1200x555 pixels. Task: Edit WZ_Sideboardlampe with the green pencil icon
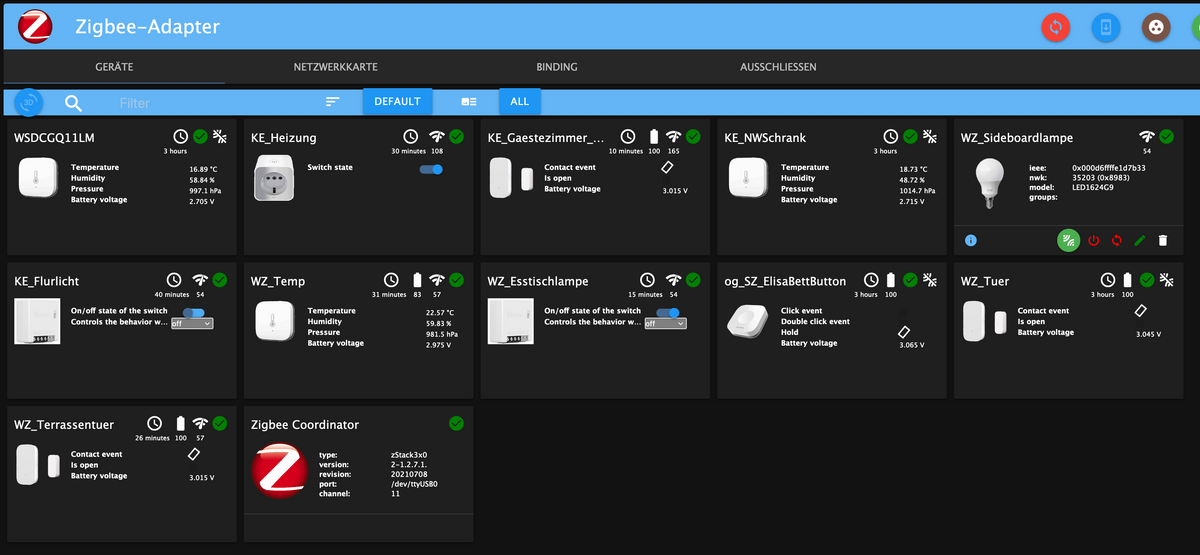(1139, 240)
